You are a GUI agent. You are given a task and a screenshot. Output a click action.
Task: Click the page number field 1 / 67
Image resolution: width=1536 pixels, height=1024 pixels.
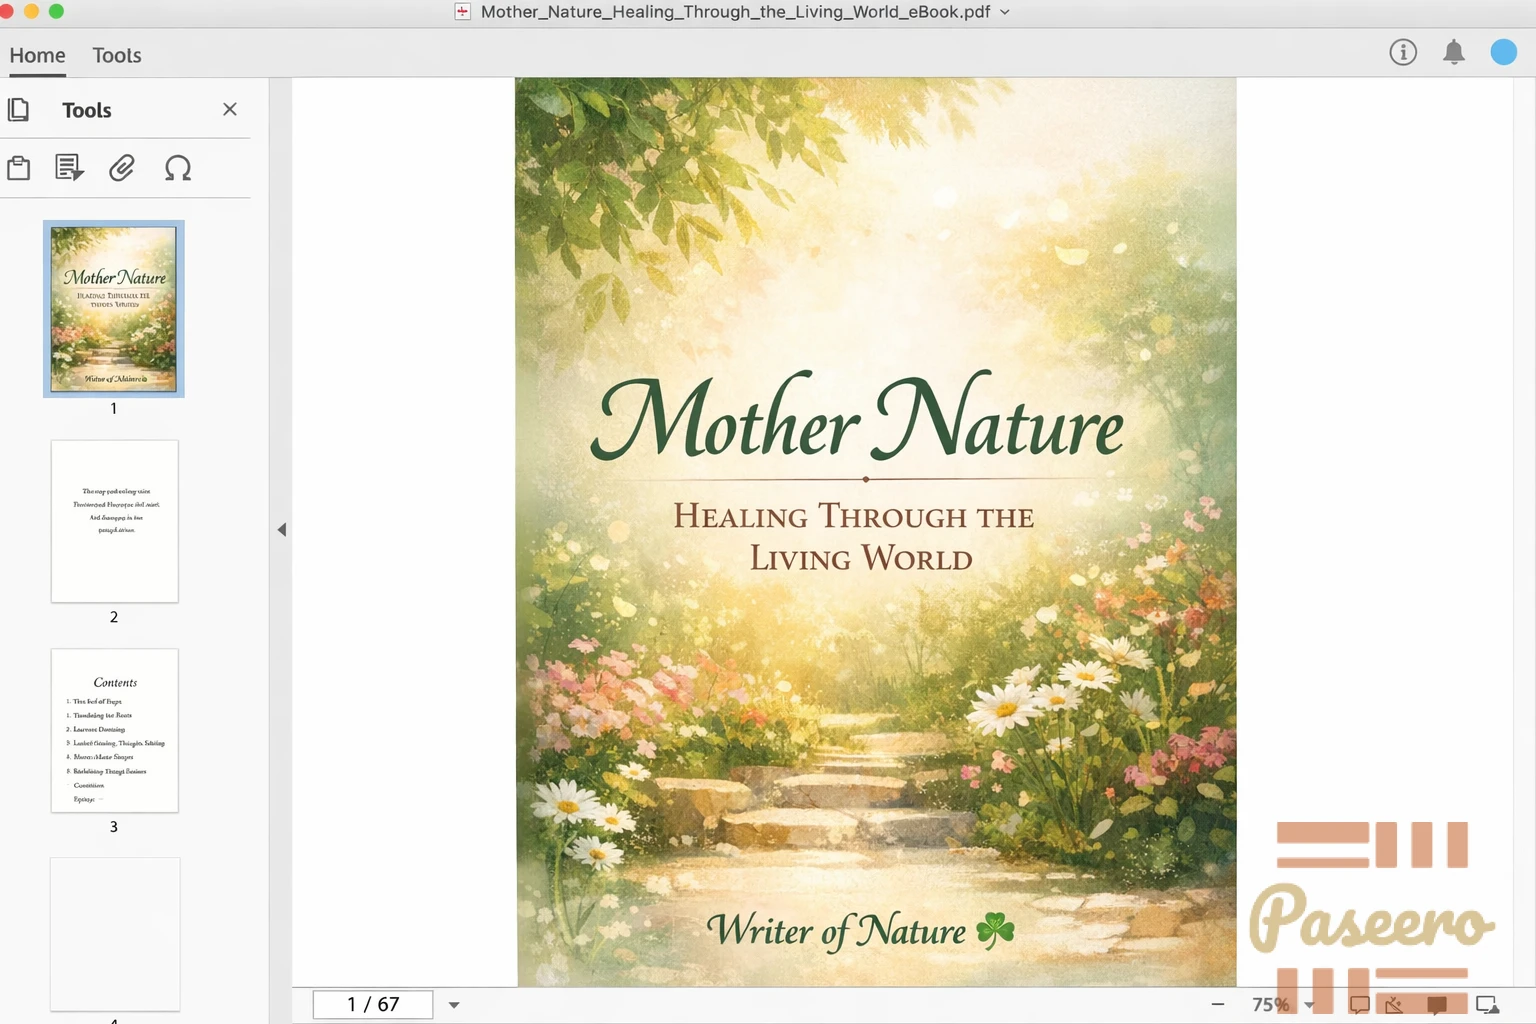[373, 1004]
